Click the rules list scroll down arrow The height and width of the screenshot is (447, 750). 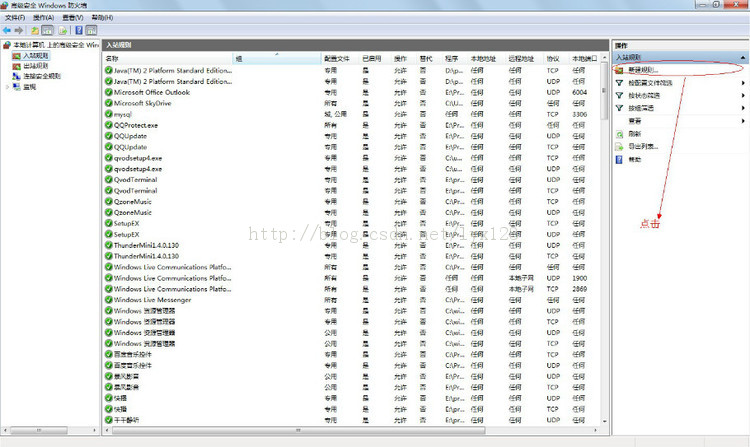coord(605,421)
